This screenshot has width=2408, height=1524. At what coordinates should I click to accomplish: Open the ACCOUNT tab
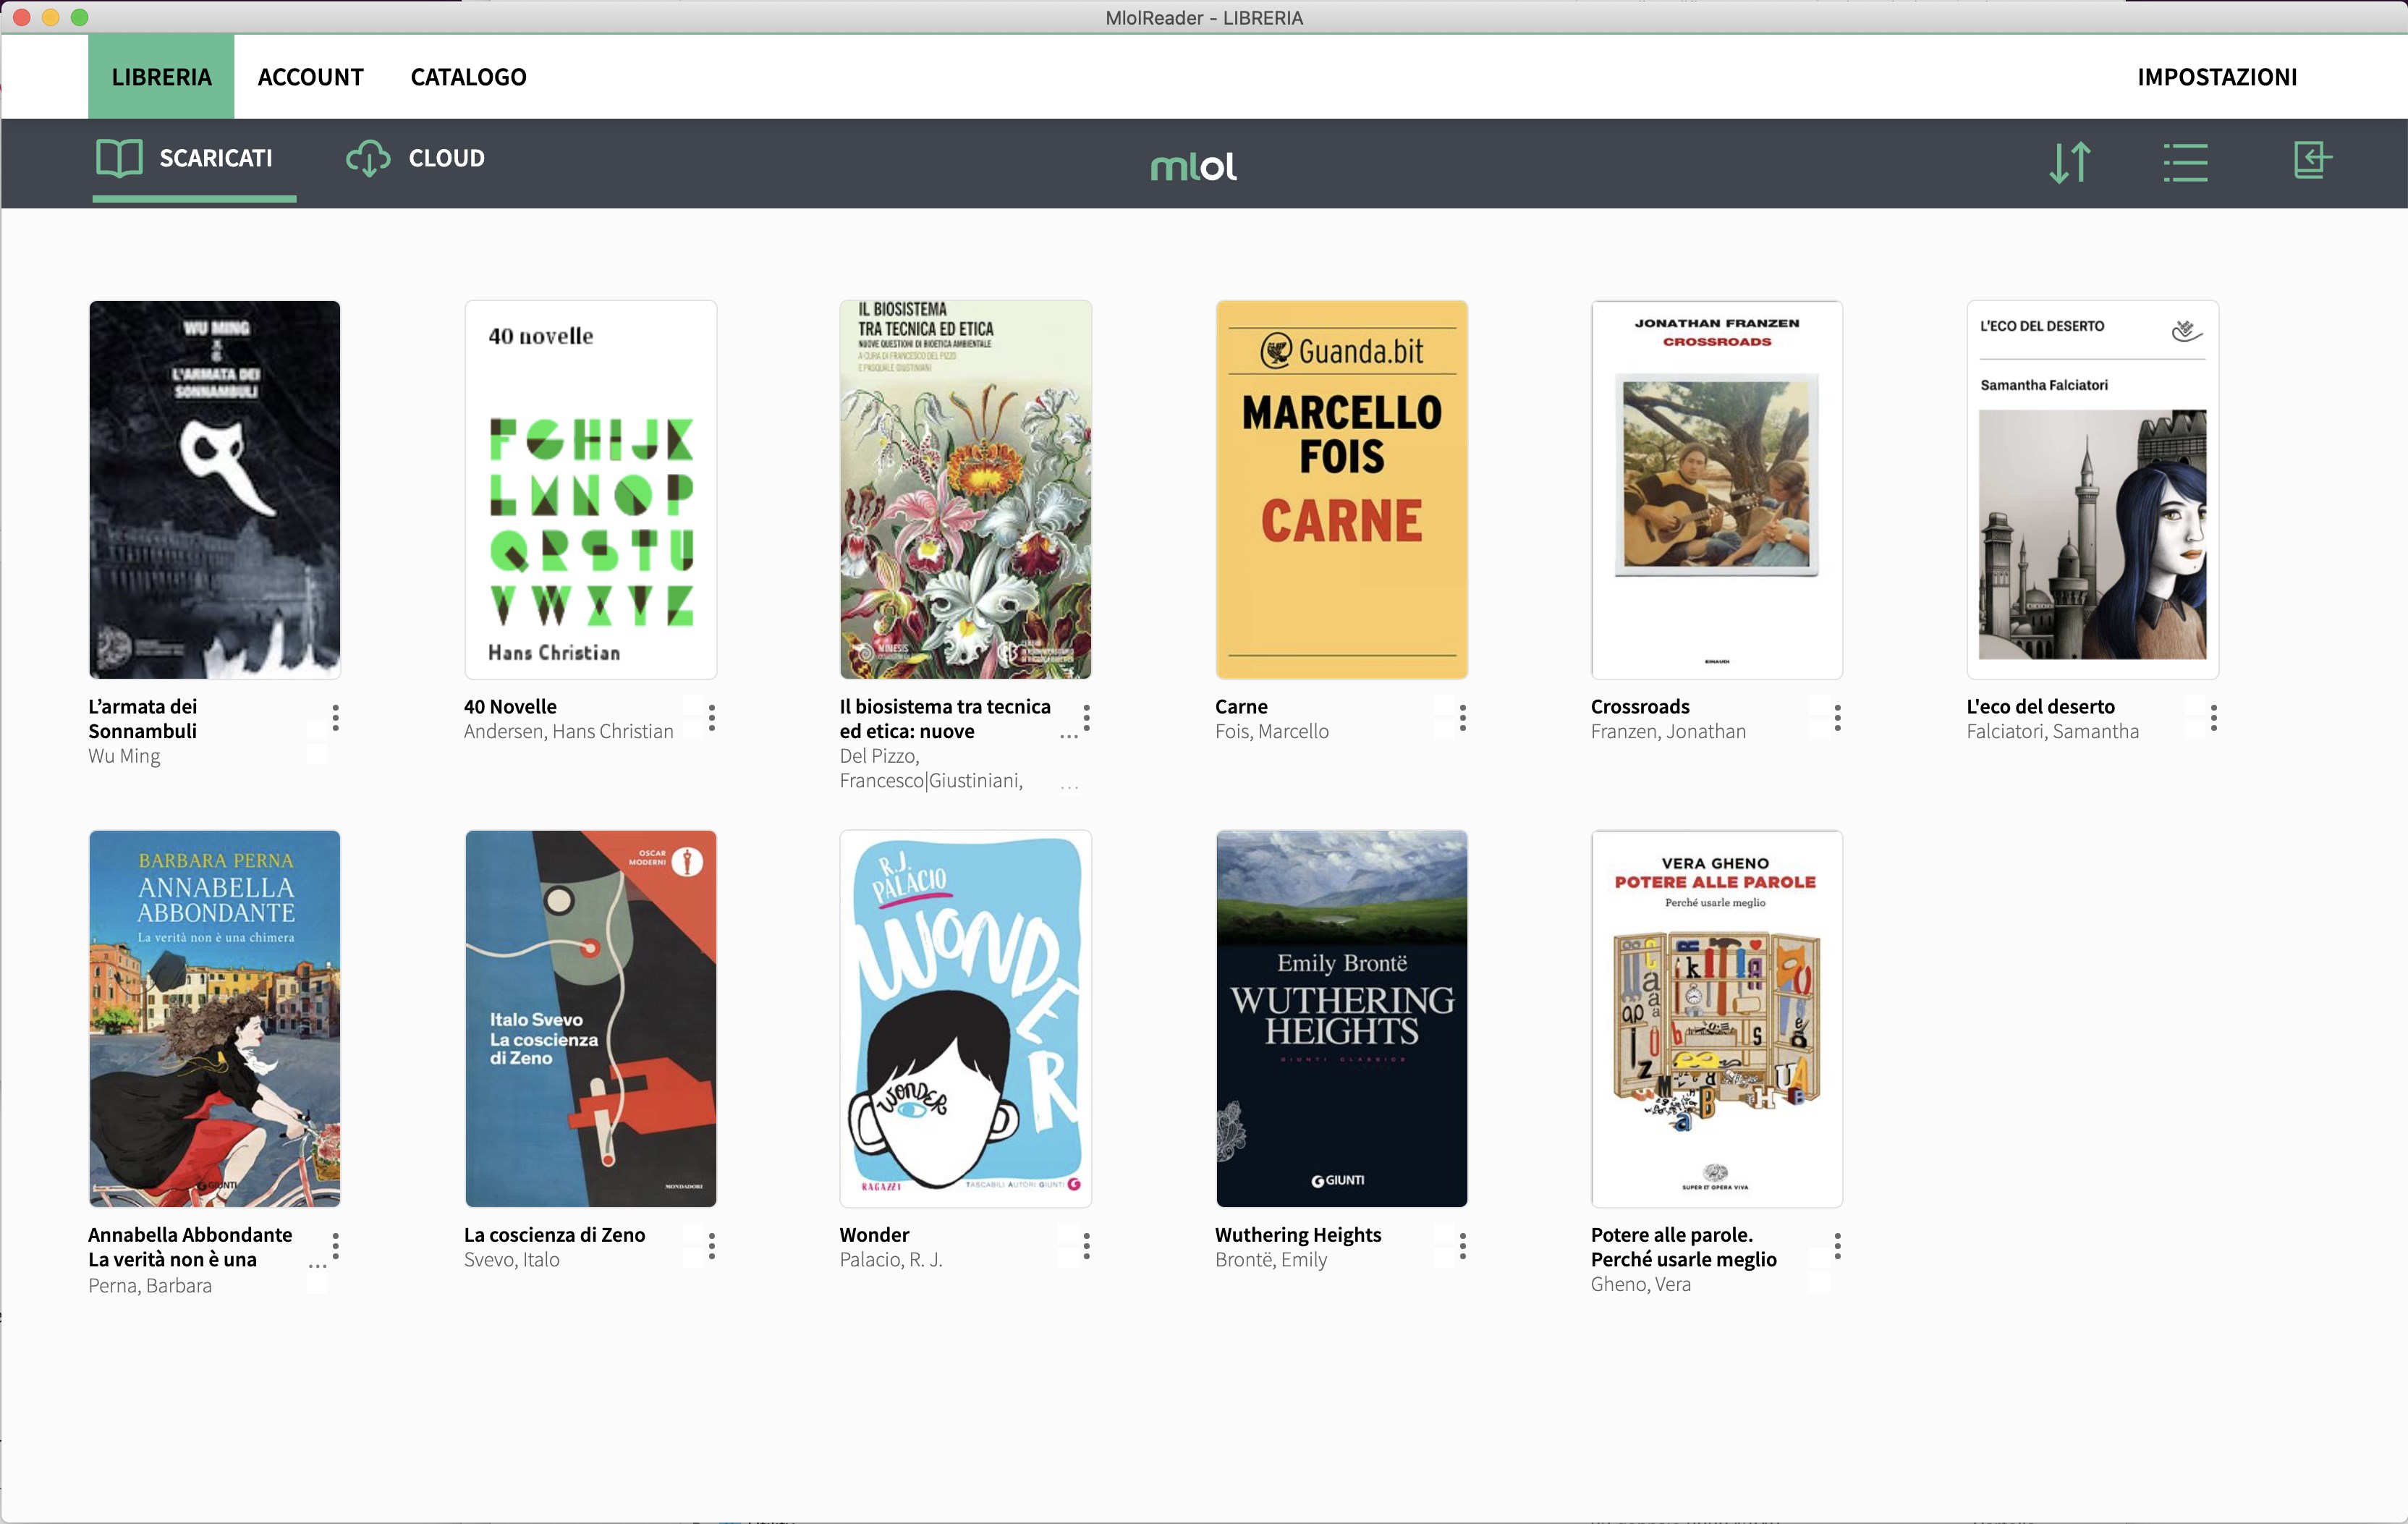(310, 77)
